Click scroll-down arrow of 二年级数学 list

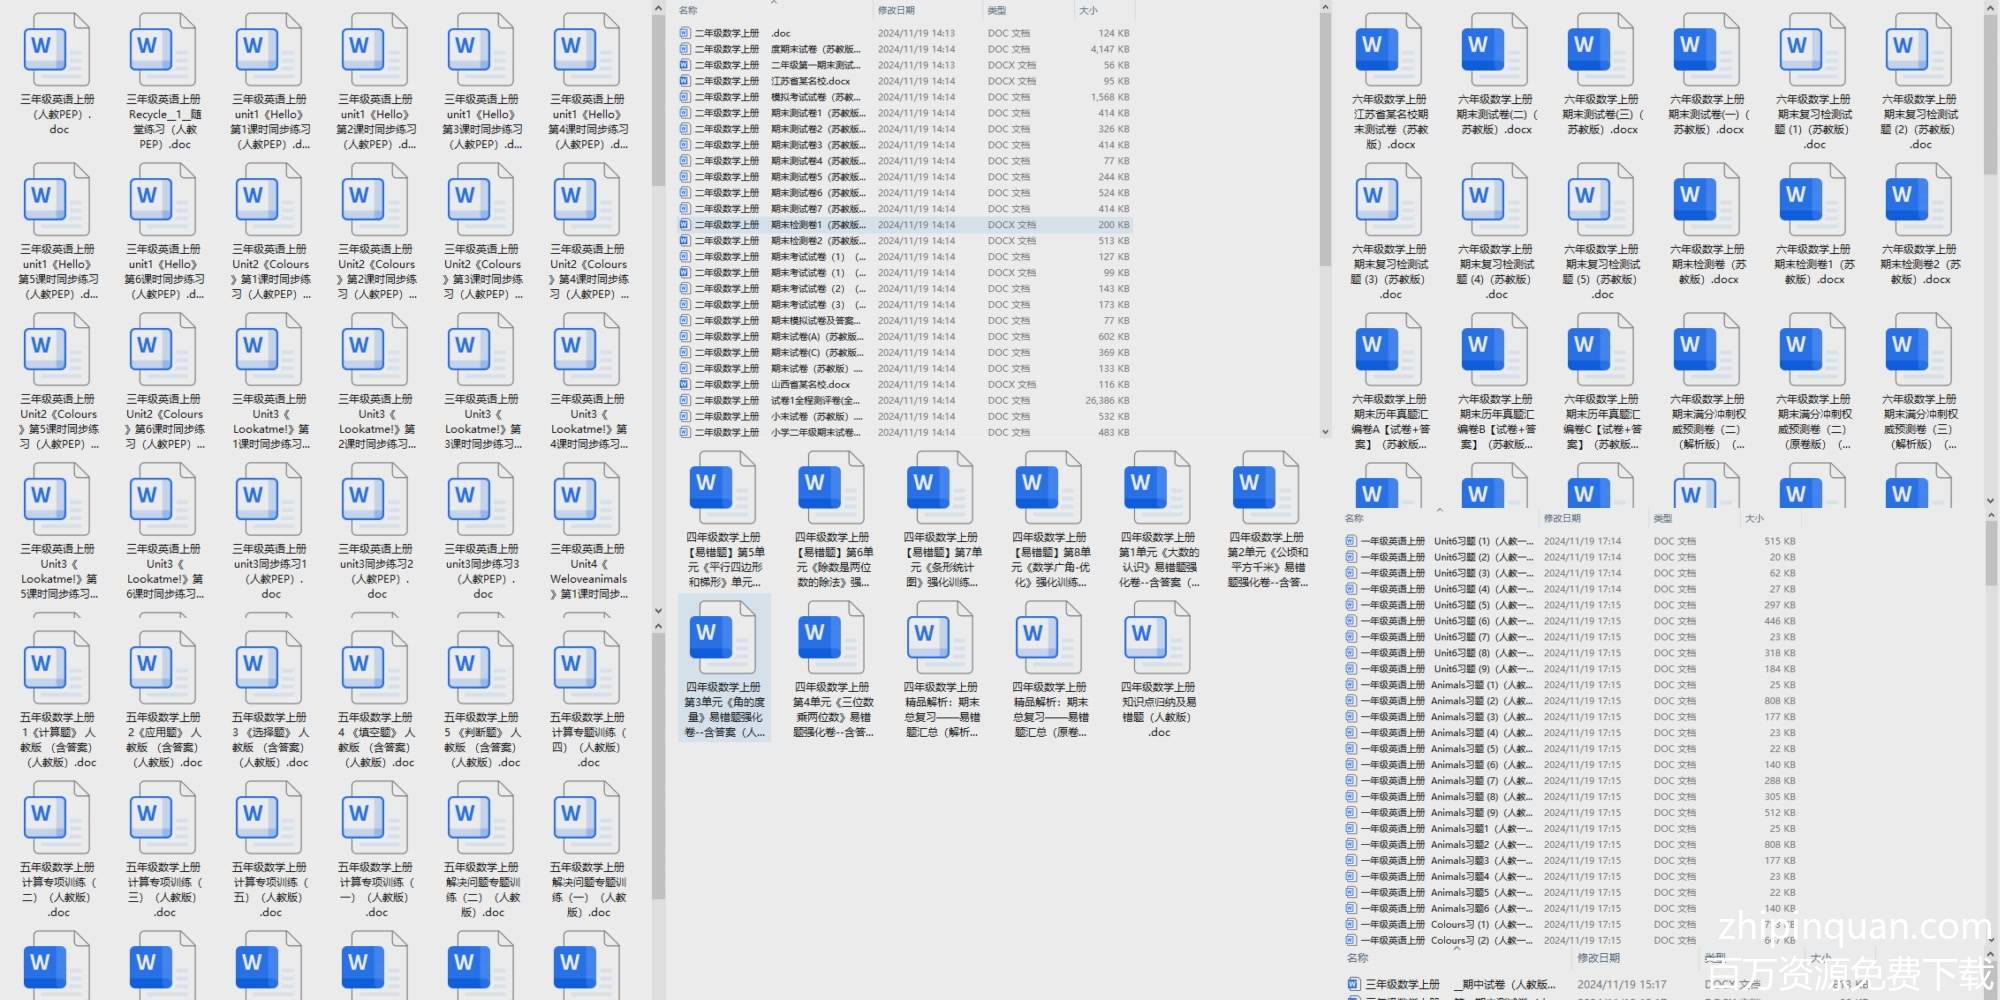(1325, 432)
